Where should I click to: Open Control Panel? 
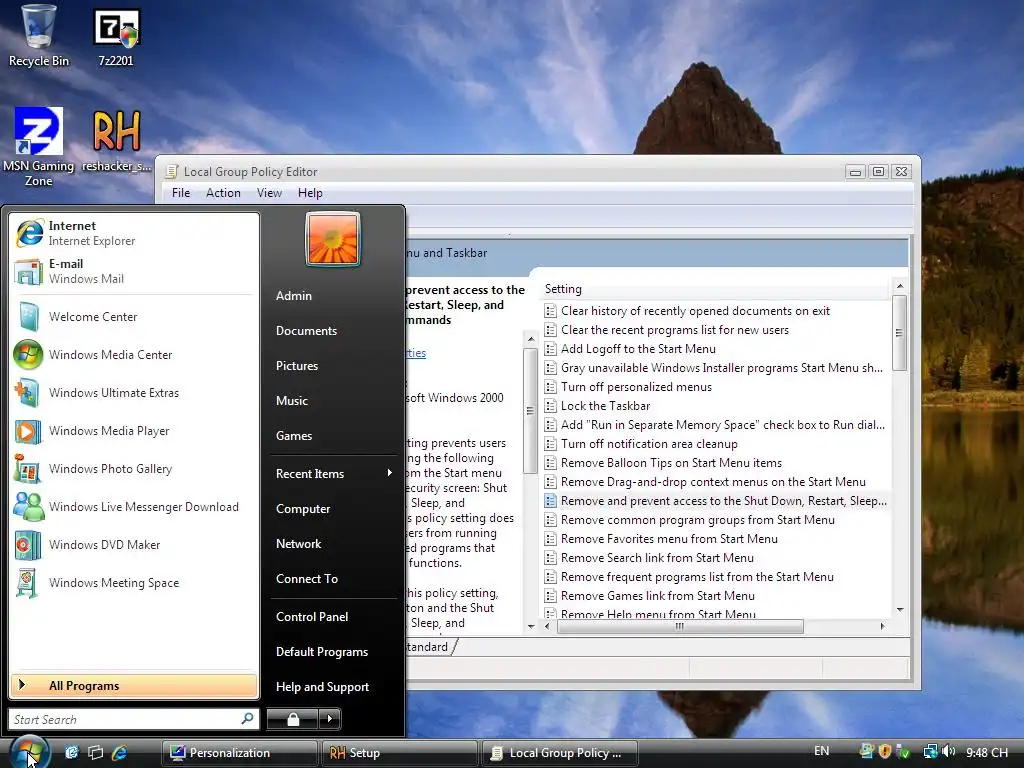click(312, 616)
